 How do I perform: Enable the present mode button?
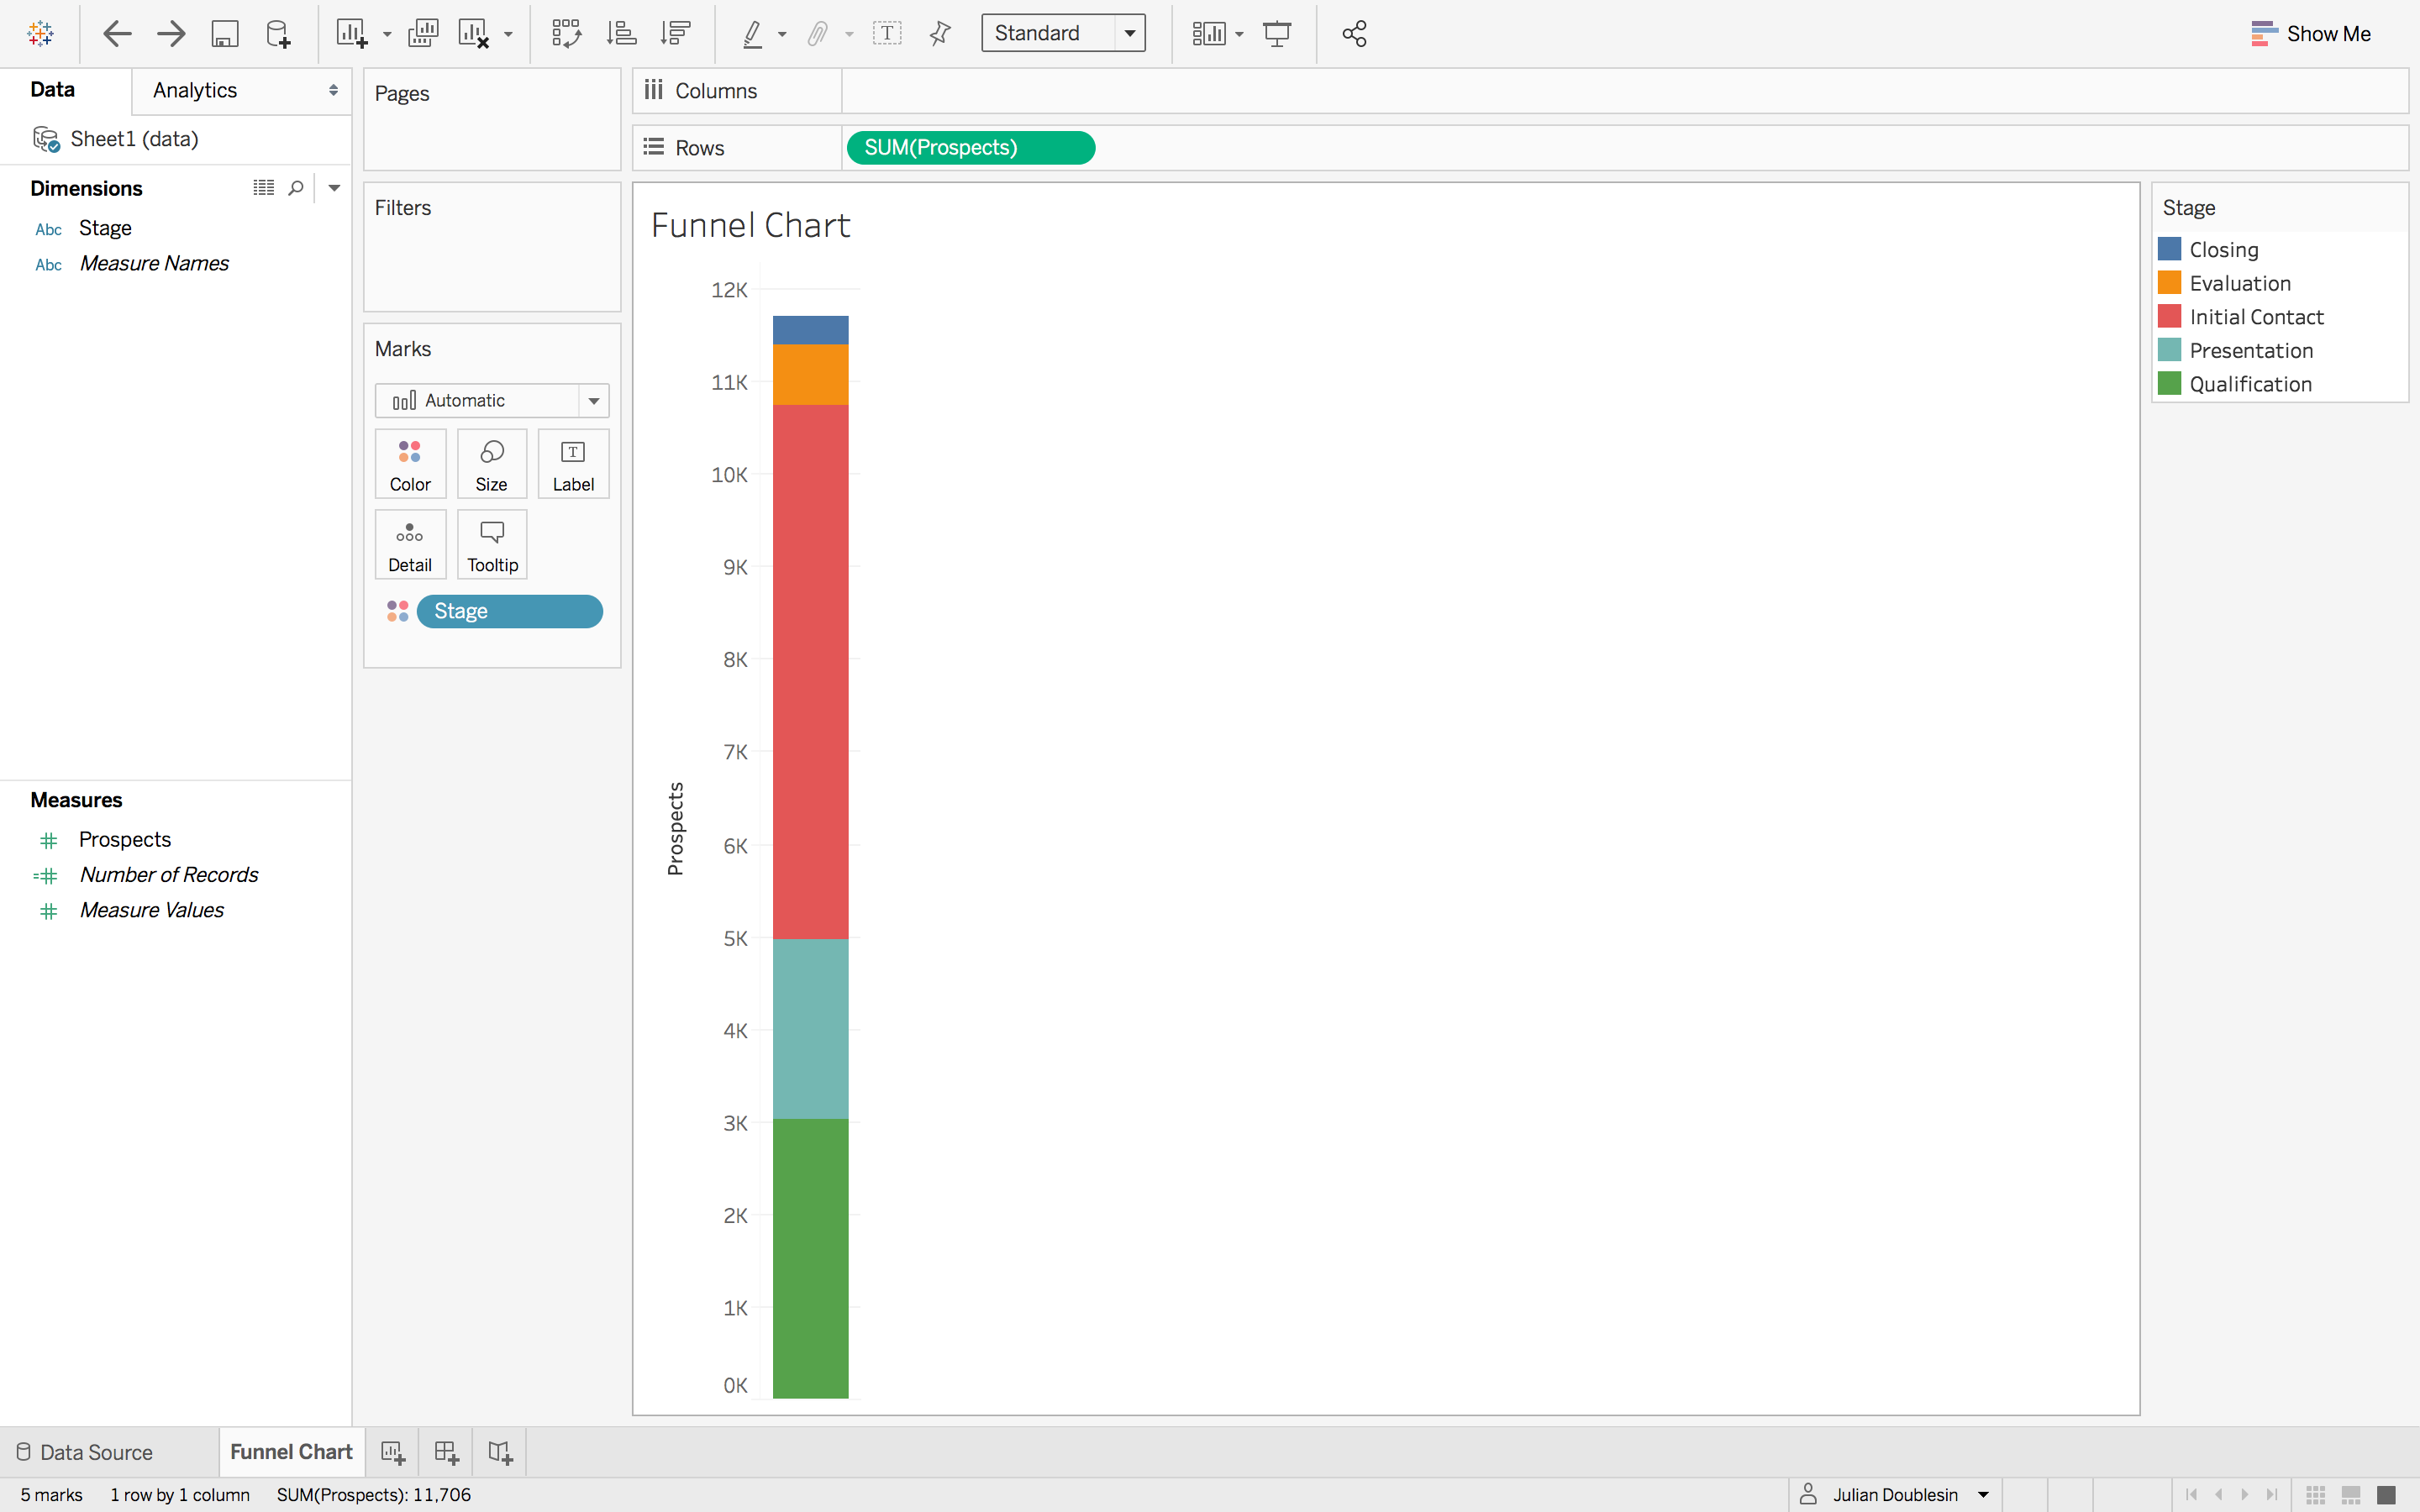tap(1279, 33)
